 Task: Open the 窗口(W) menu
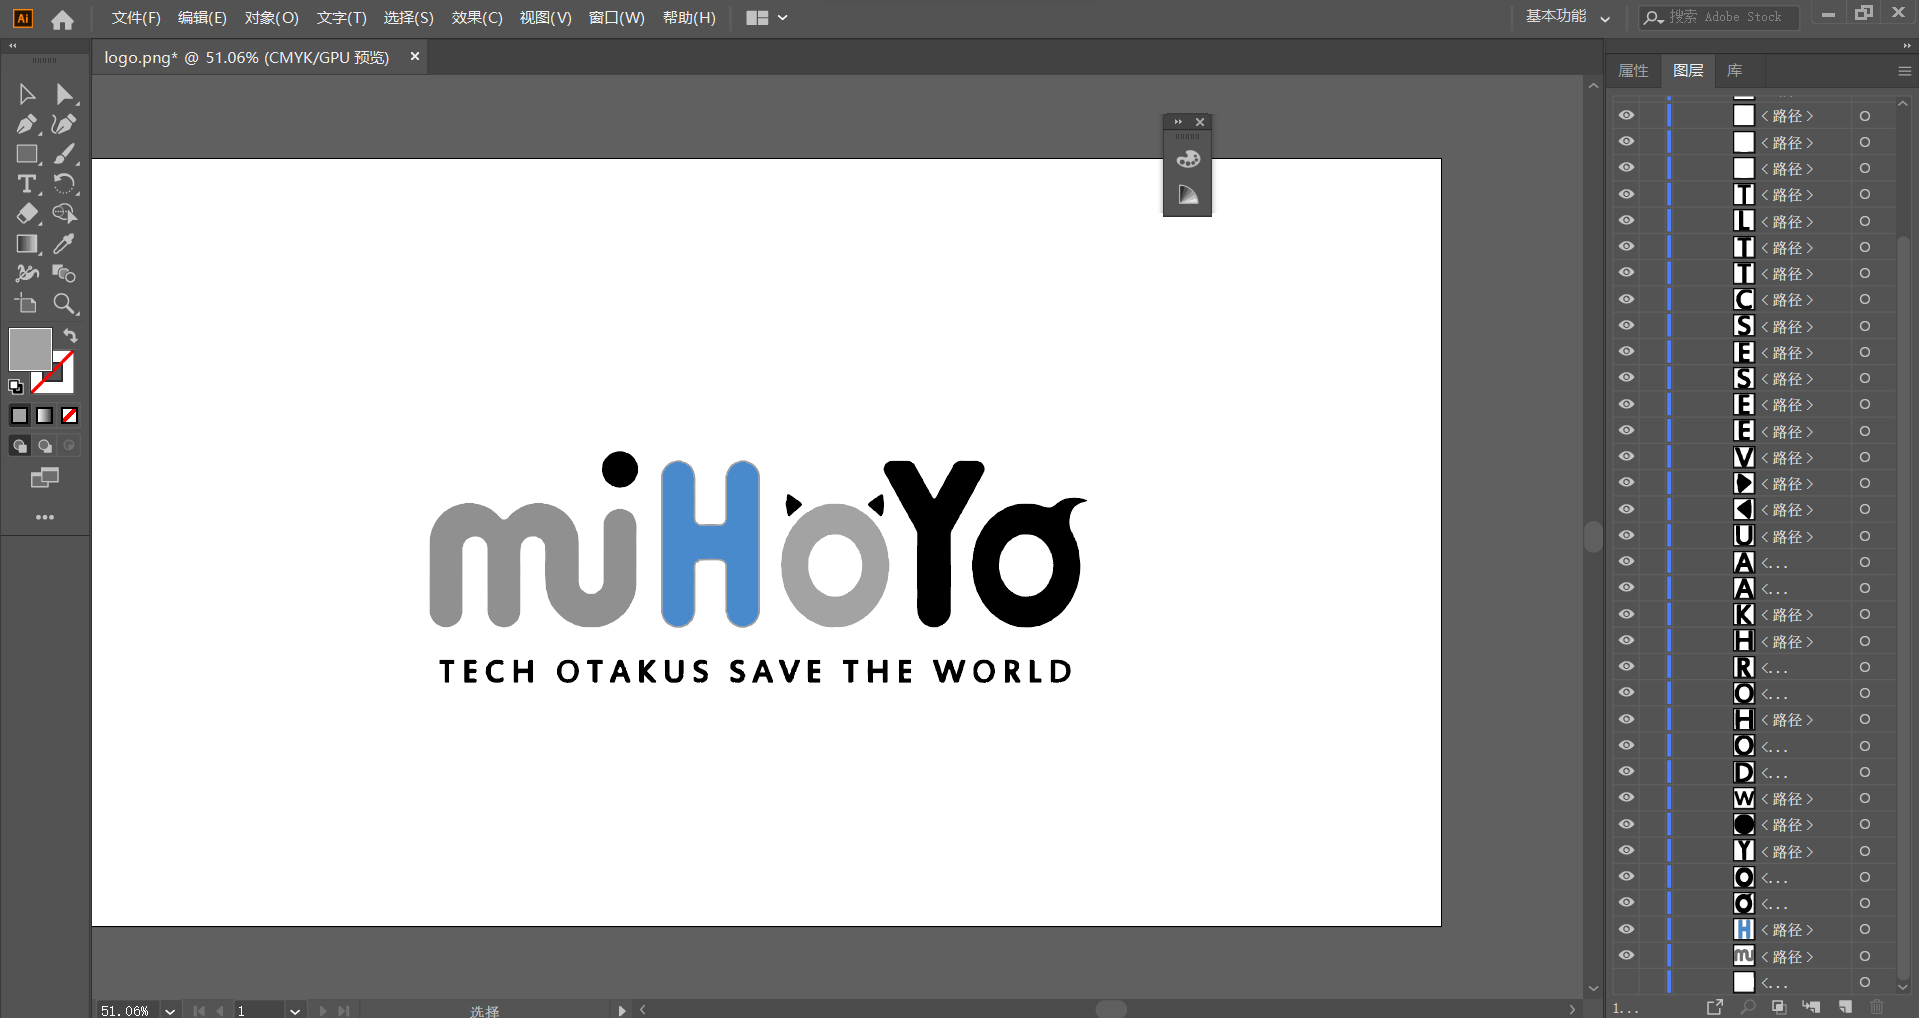616,18
